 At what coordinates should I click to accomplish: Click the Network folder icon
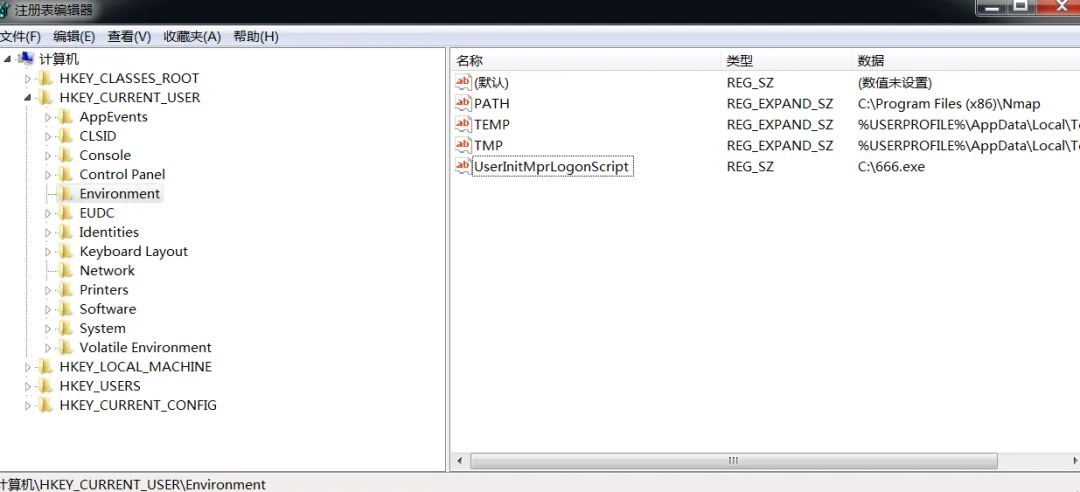(65, 270)
